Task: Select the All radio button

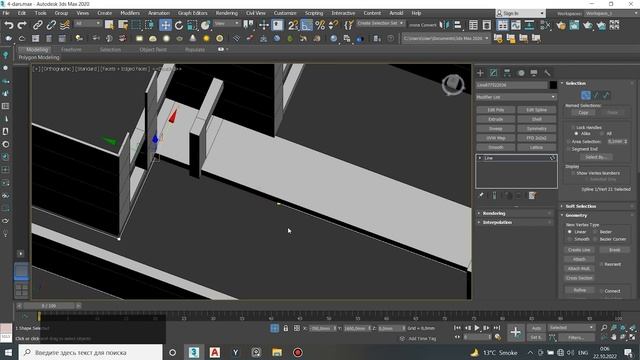Action: [x=602, y=133]
